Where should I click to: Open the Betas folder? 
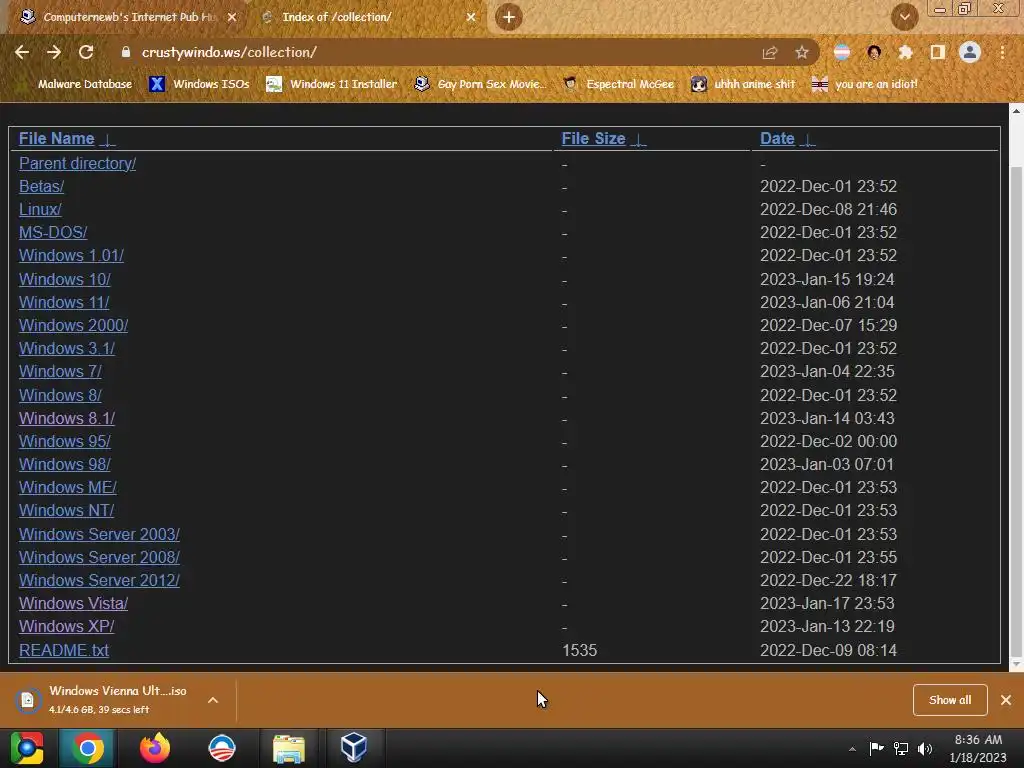click(x=41, y=186)
